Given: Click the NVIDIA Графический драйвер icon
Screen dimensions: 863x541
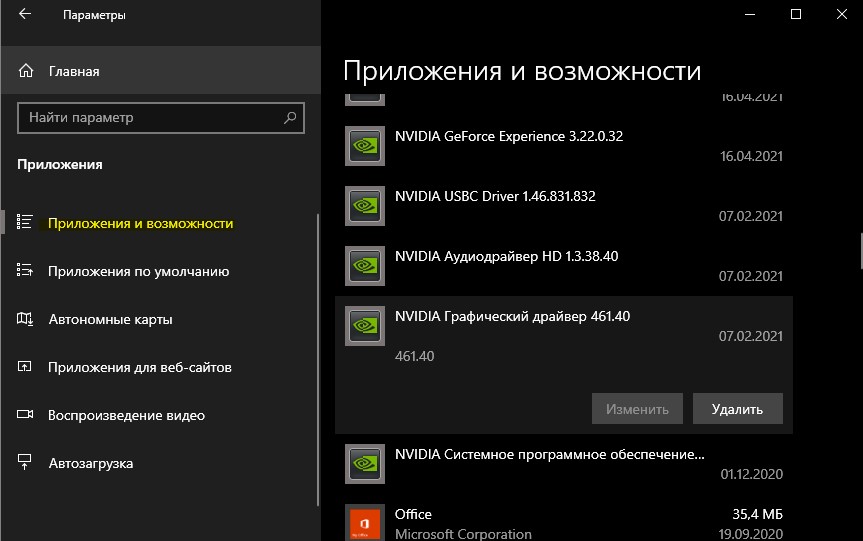Looking at the screenshot, I should [365, 326].
